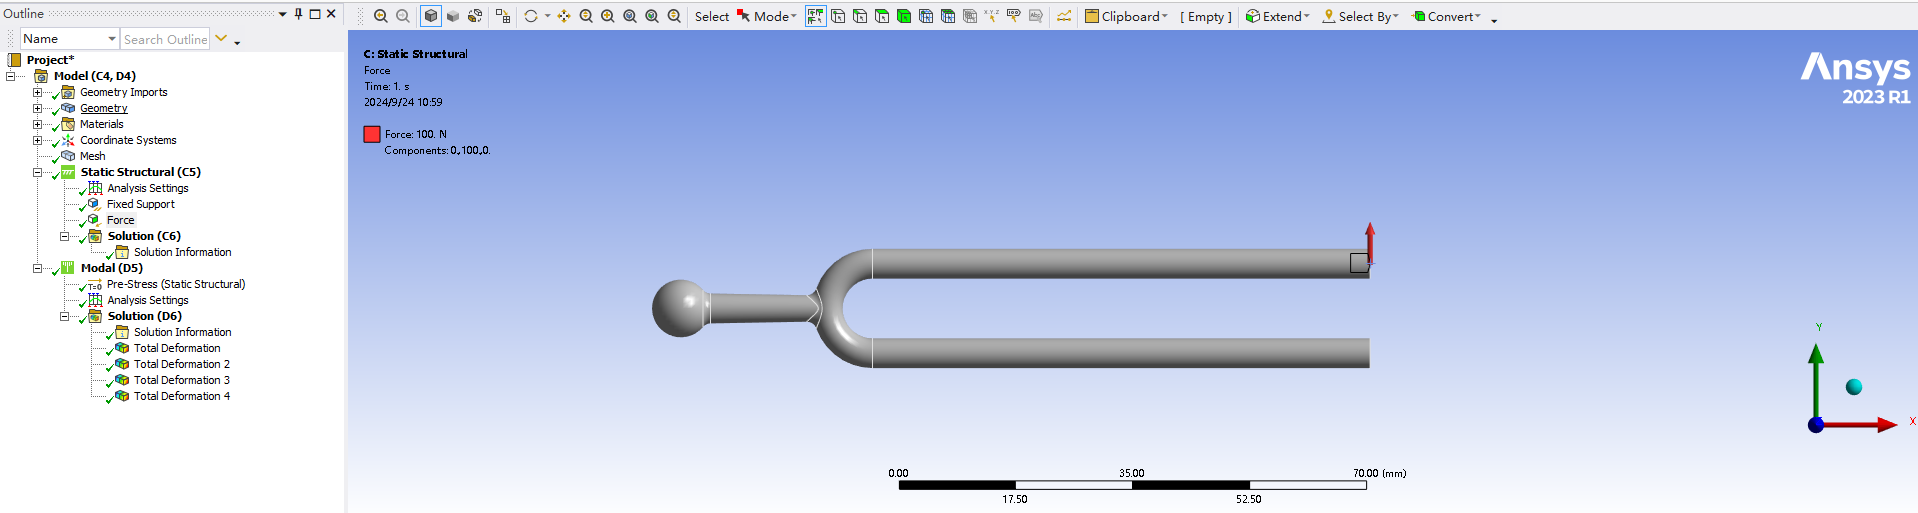1918x513 pixels.
Task: Click the red Force legend swatch
Action: 372,134
